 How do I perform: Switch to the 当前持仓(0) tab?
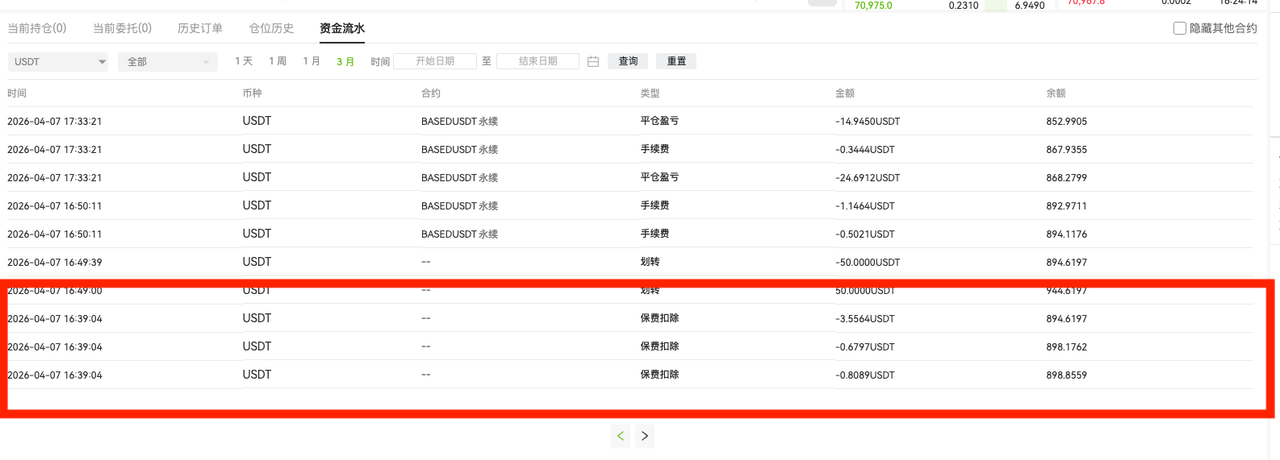tap(37, 28)
